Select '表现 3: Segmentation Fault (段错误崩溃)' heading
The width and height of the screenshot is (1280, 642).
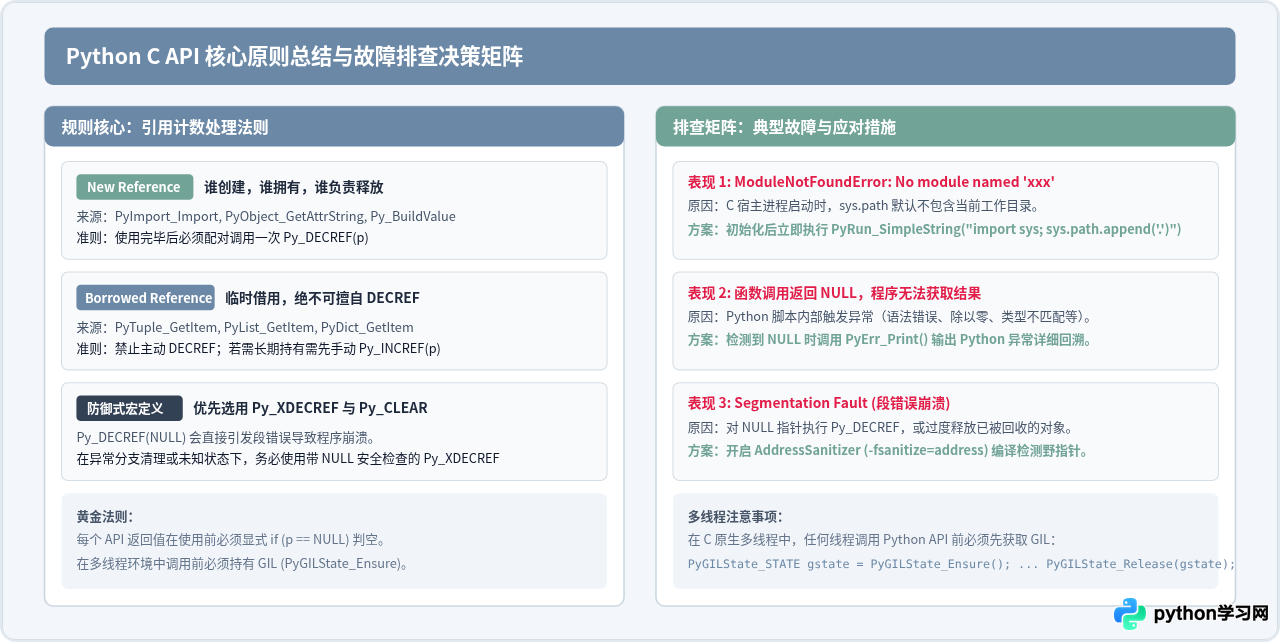[x=819, y=403]
